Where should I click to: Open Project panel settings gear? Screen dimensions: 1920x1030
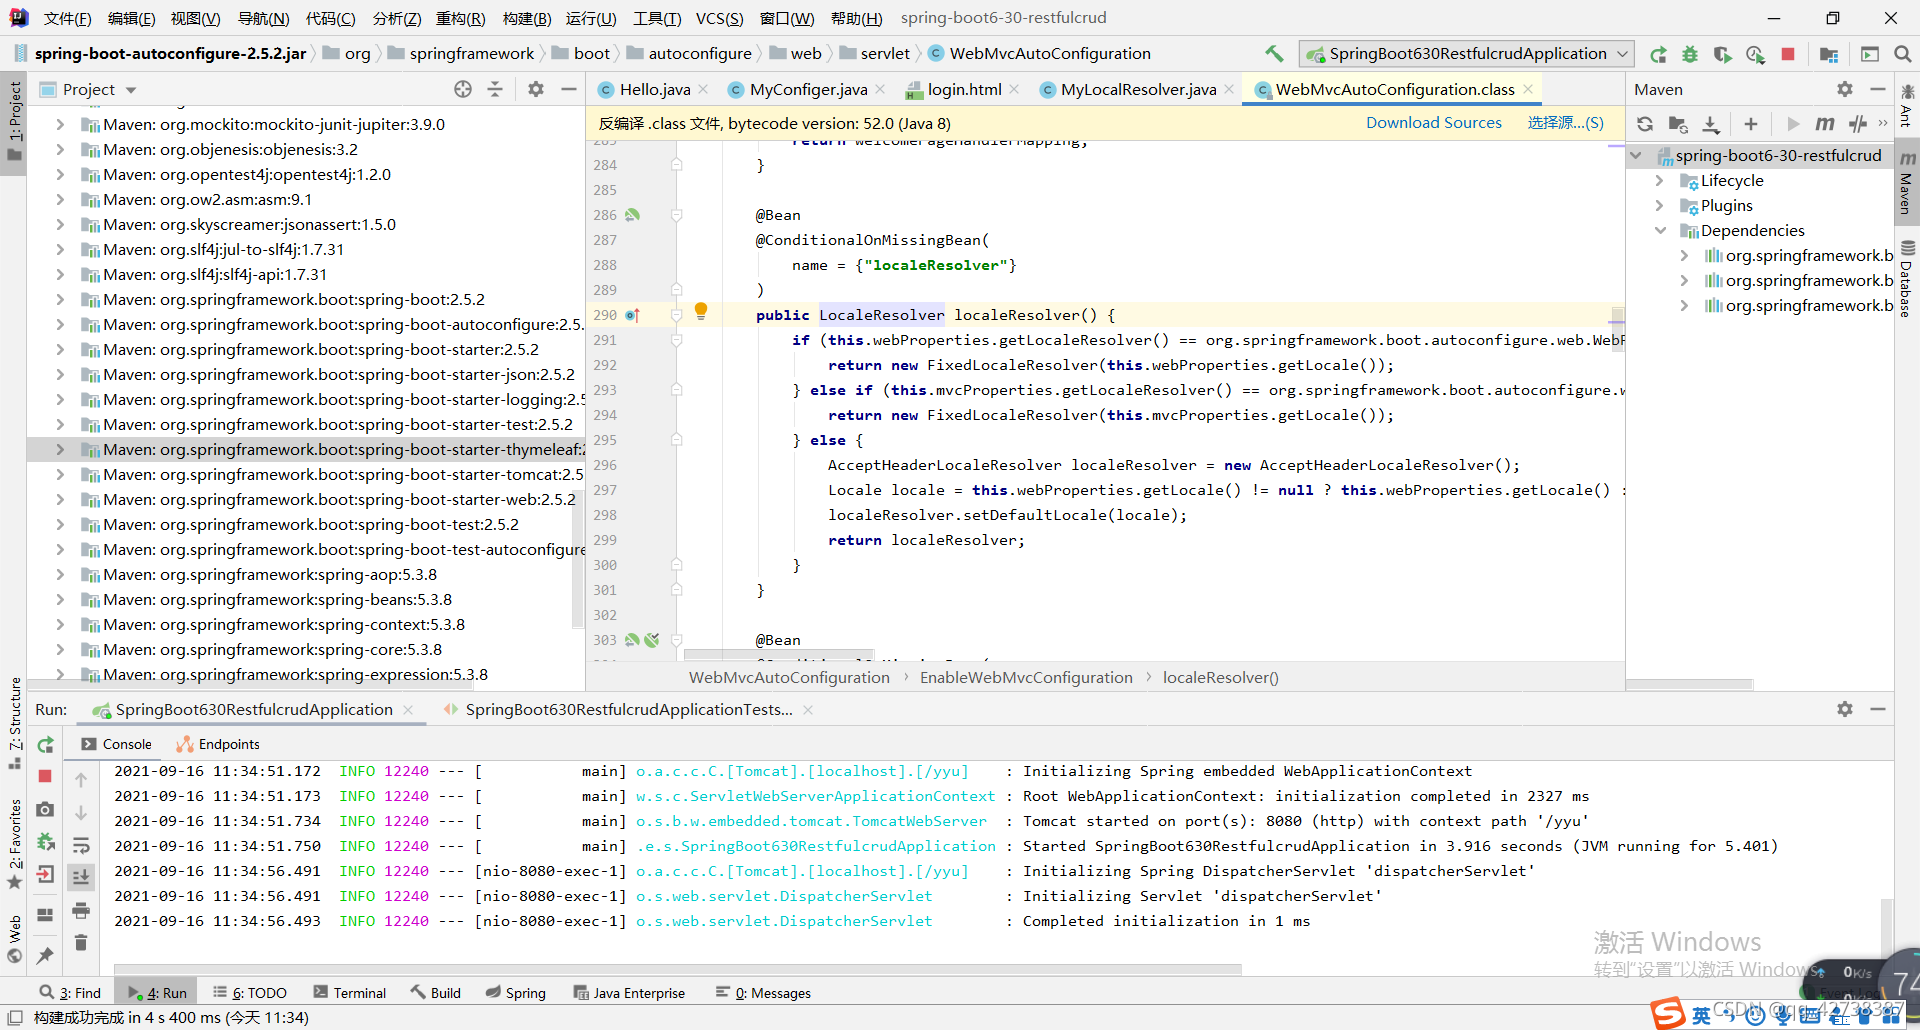click(536, 89)
